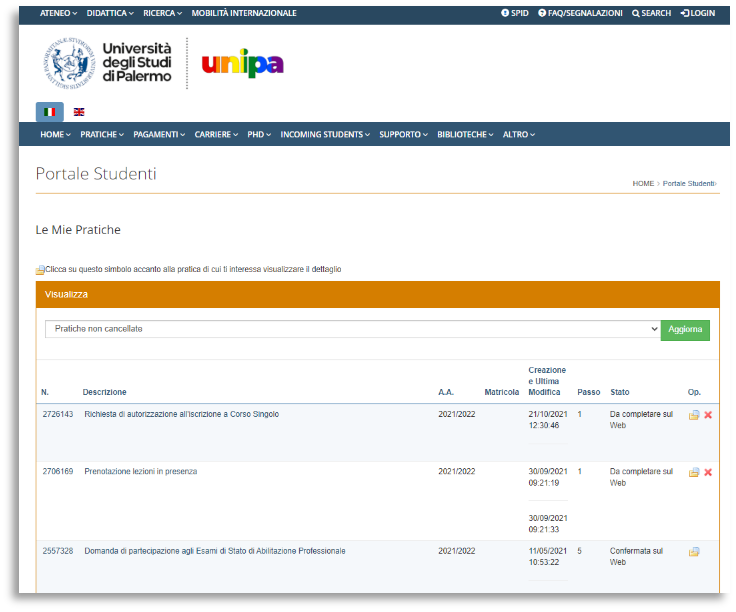Open 'Pratiche non cancellate' filter dropdown

(x=353, y=329)
